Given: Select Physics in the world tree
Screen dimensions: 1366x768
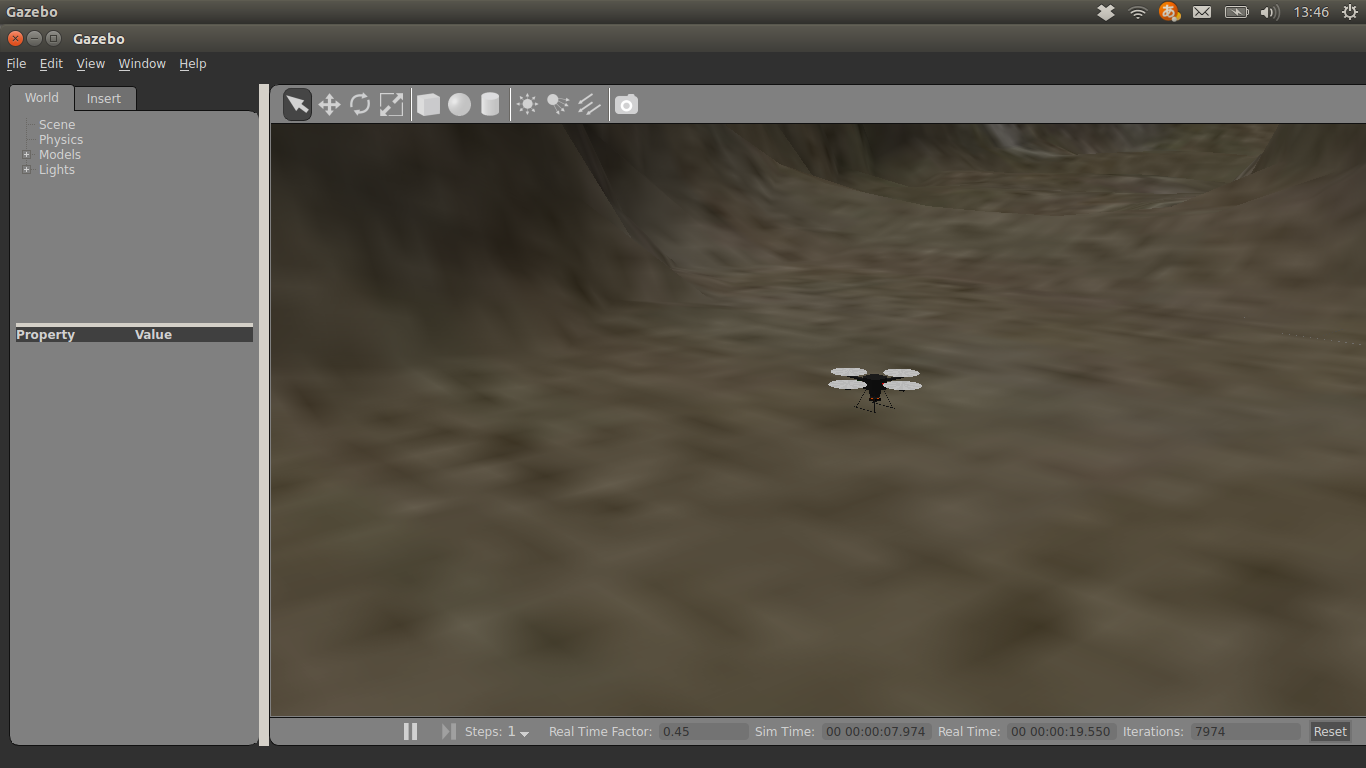Looking at the screenshot, I should [61, 140].
